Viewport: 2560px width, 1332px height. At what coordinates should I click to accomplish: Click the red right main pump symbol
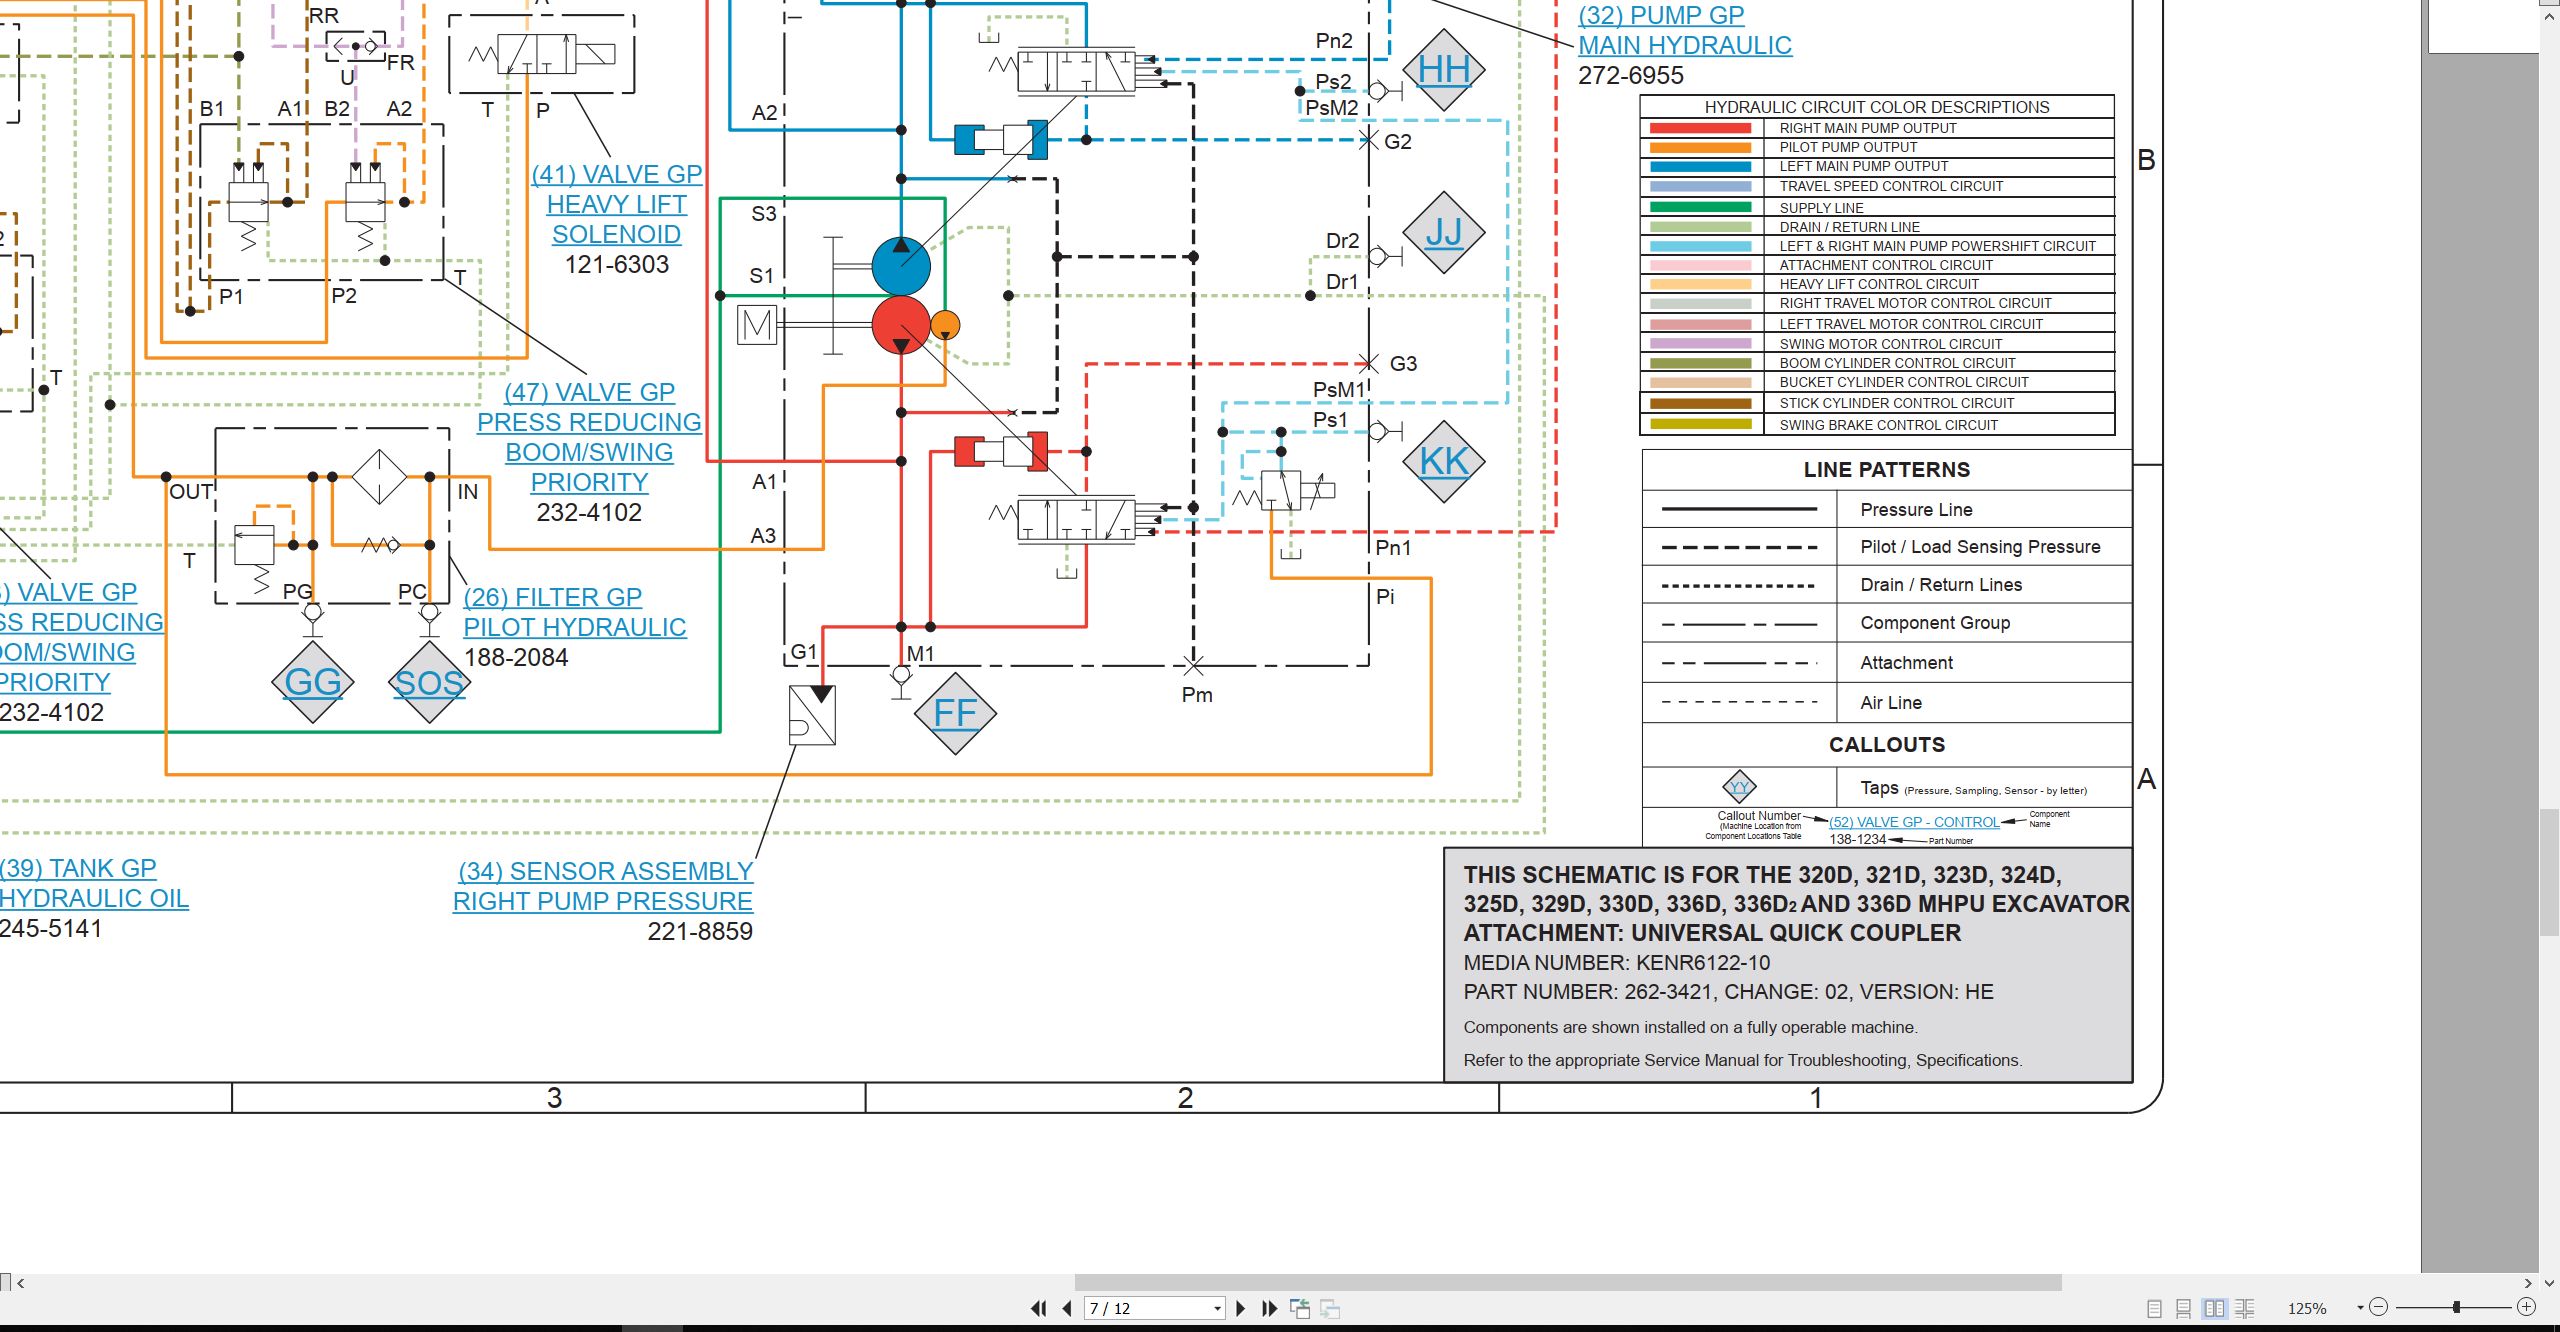pos(901,325)
